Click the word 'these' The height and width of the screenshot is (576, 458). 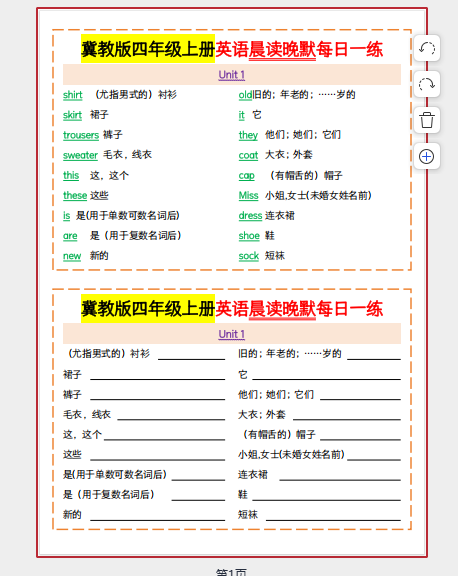(x=75, y=195)
